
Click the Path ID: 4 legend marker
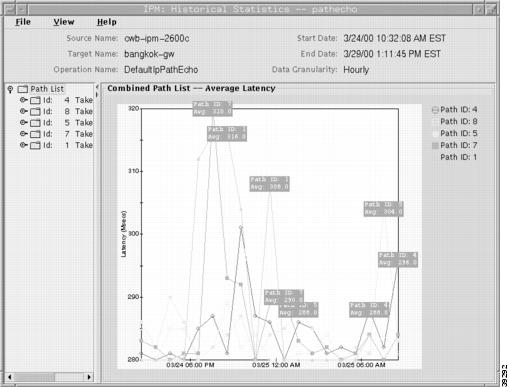[435, 110]
